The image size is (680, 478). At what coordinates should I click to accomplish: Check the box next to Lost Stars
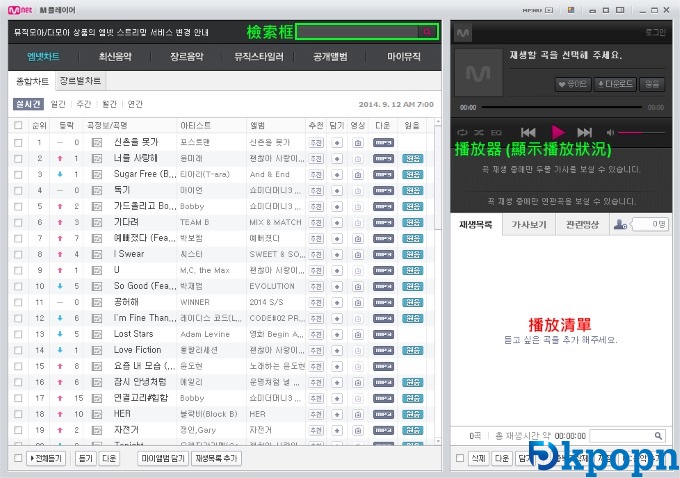pyautogui.click(x=18, y=334)
